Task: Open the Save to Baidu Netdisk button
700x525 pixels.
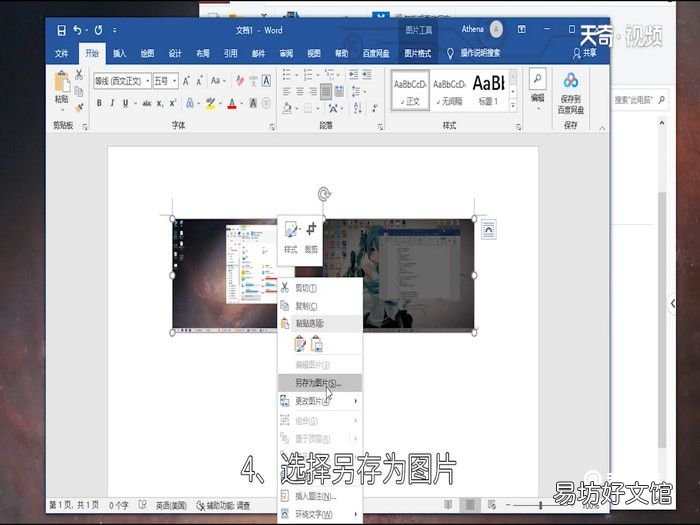Action: click(571, 93)
